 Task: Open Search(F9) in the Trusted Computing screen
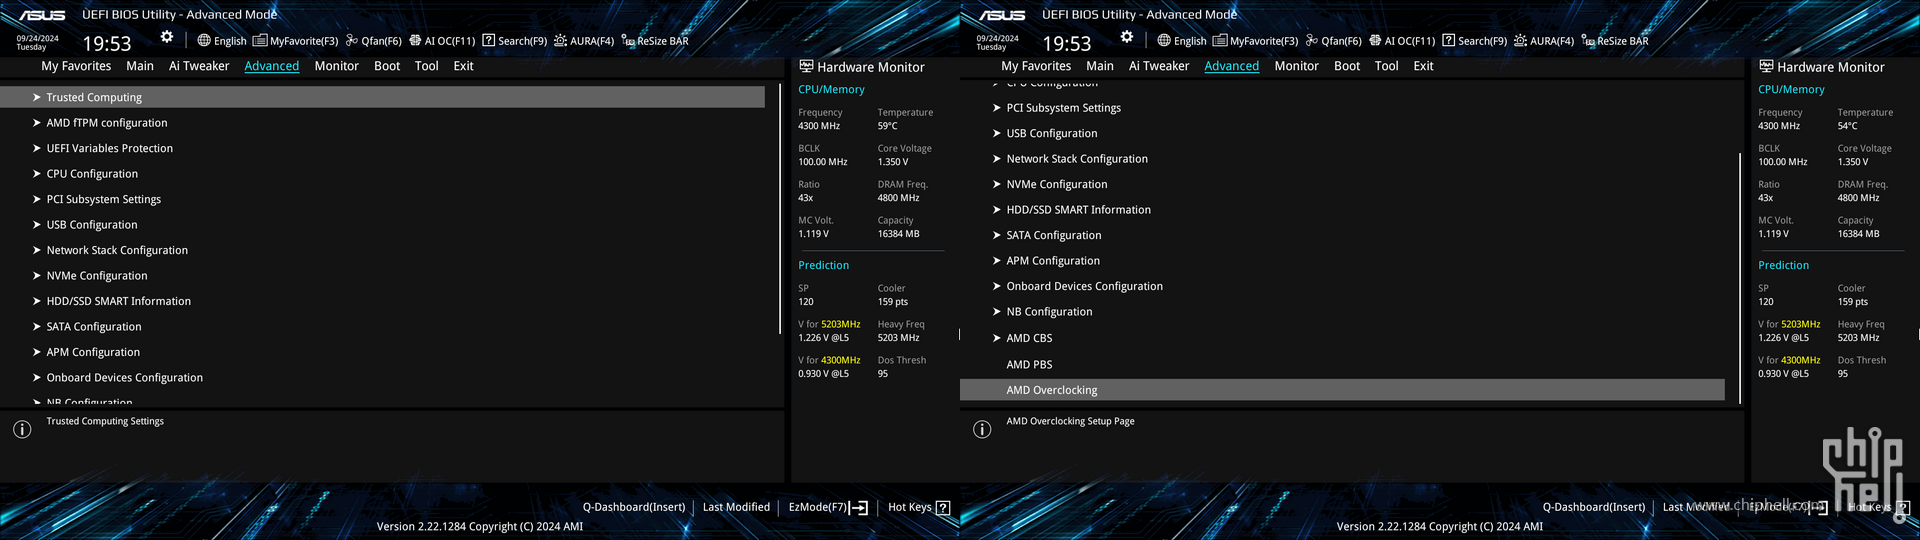click(x=515, y=41)
